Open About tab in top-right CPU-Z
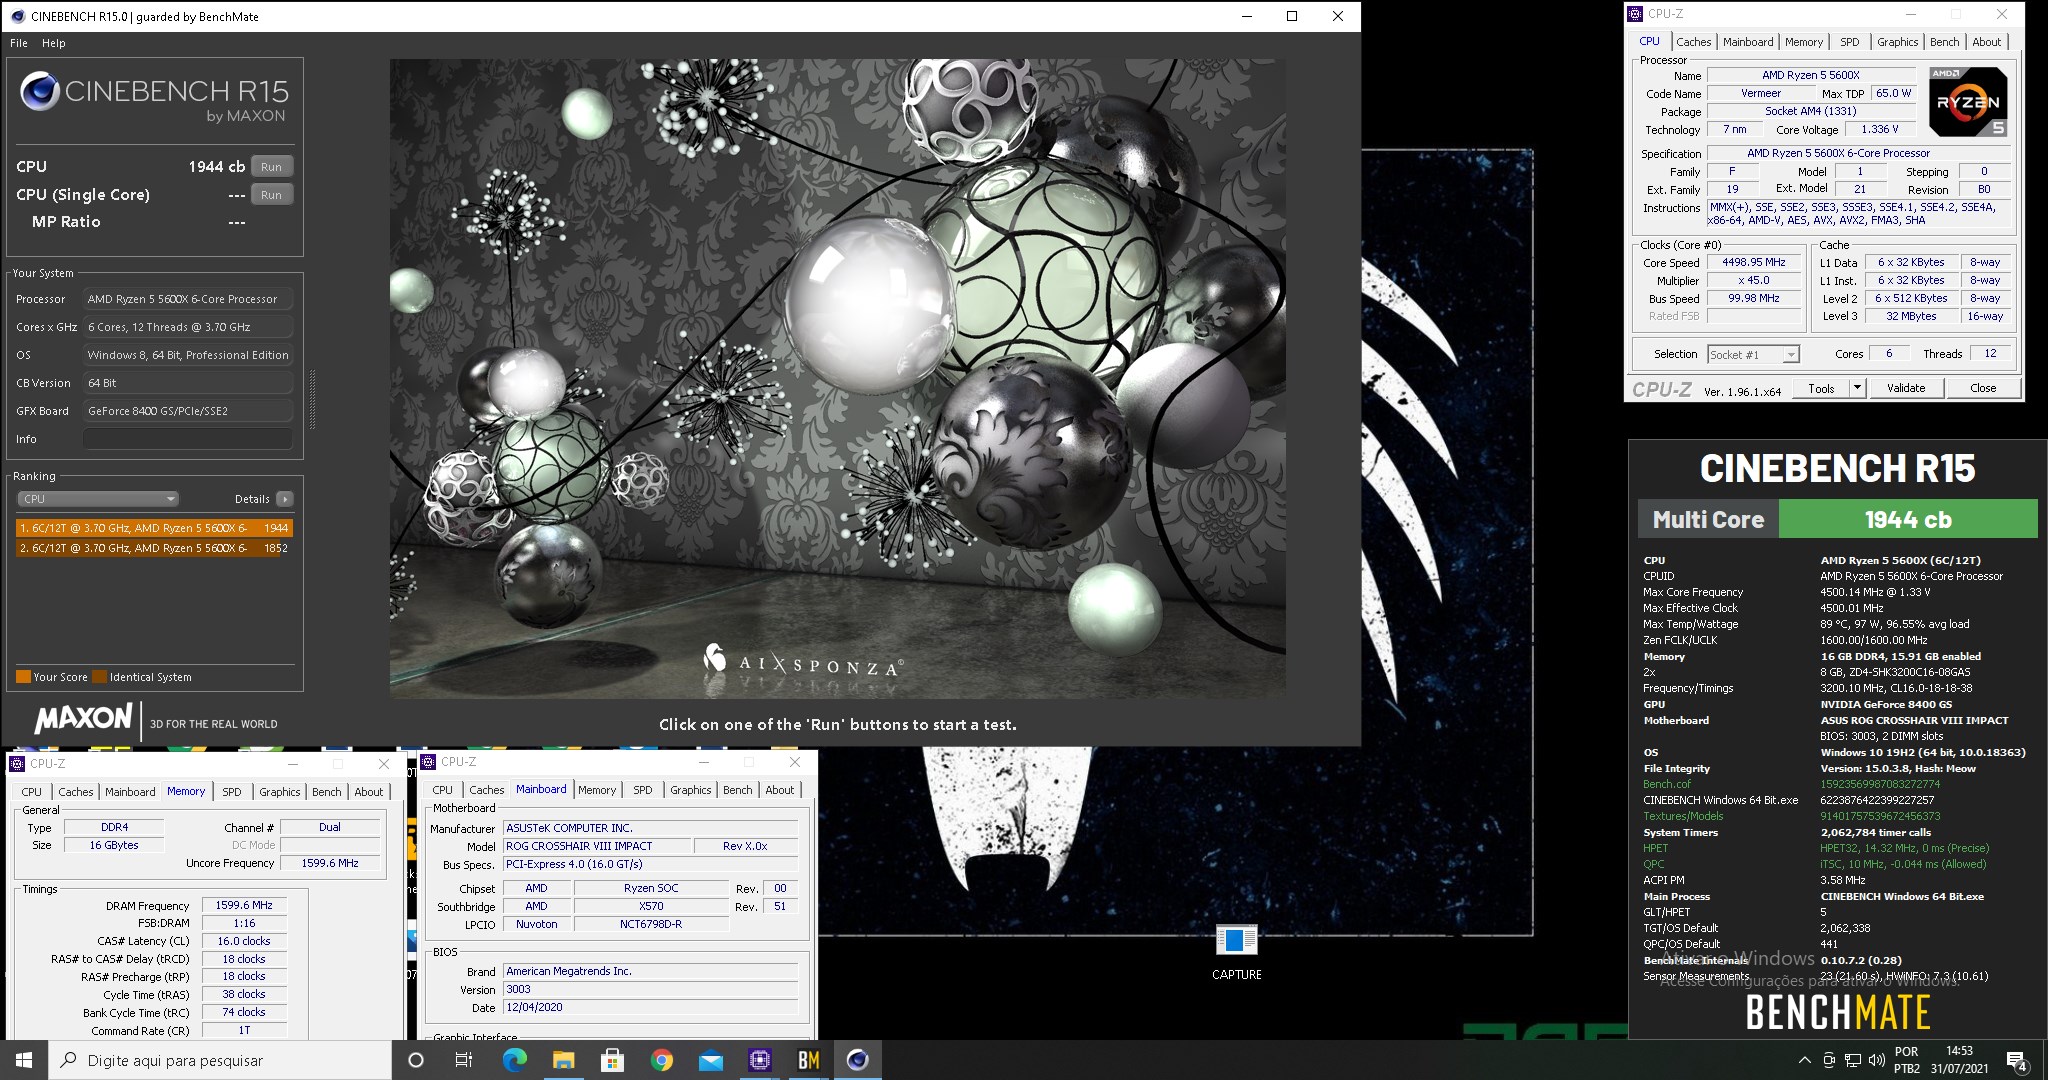2048x1080 pixels. [1986, 42]
